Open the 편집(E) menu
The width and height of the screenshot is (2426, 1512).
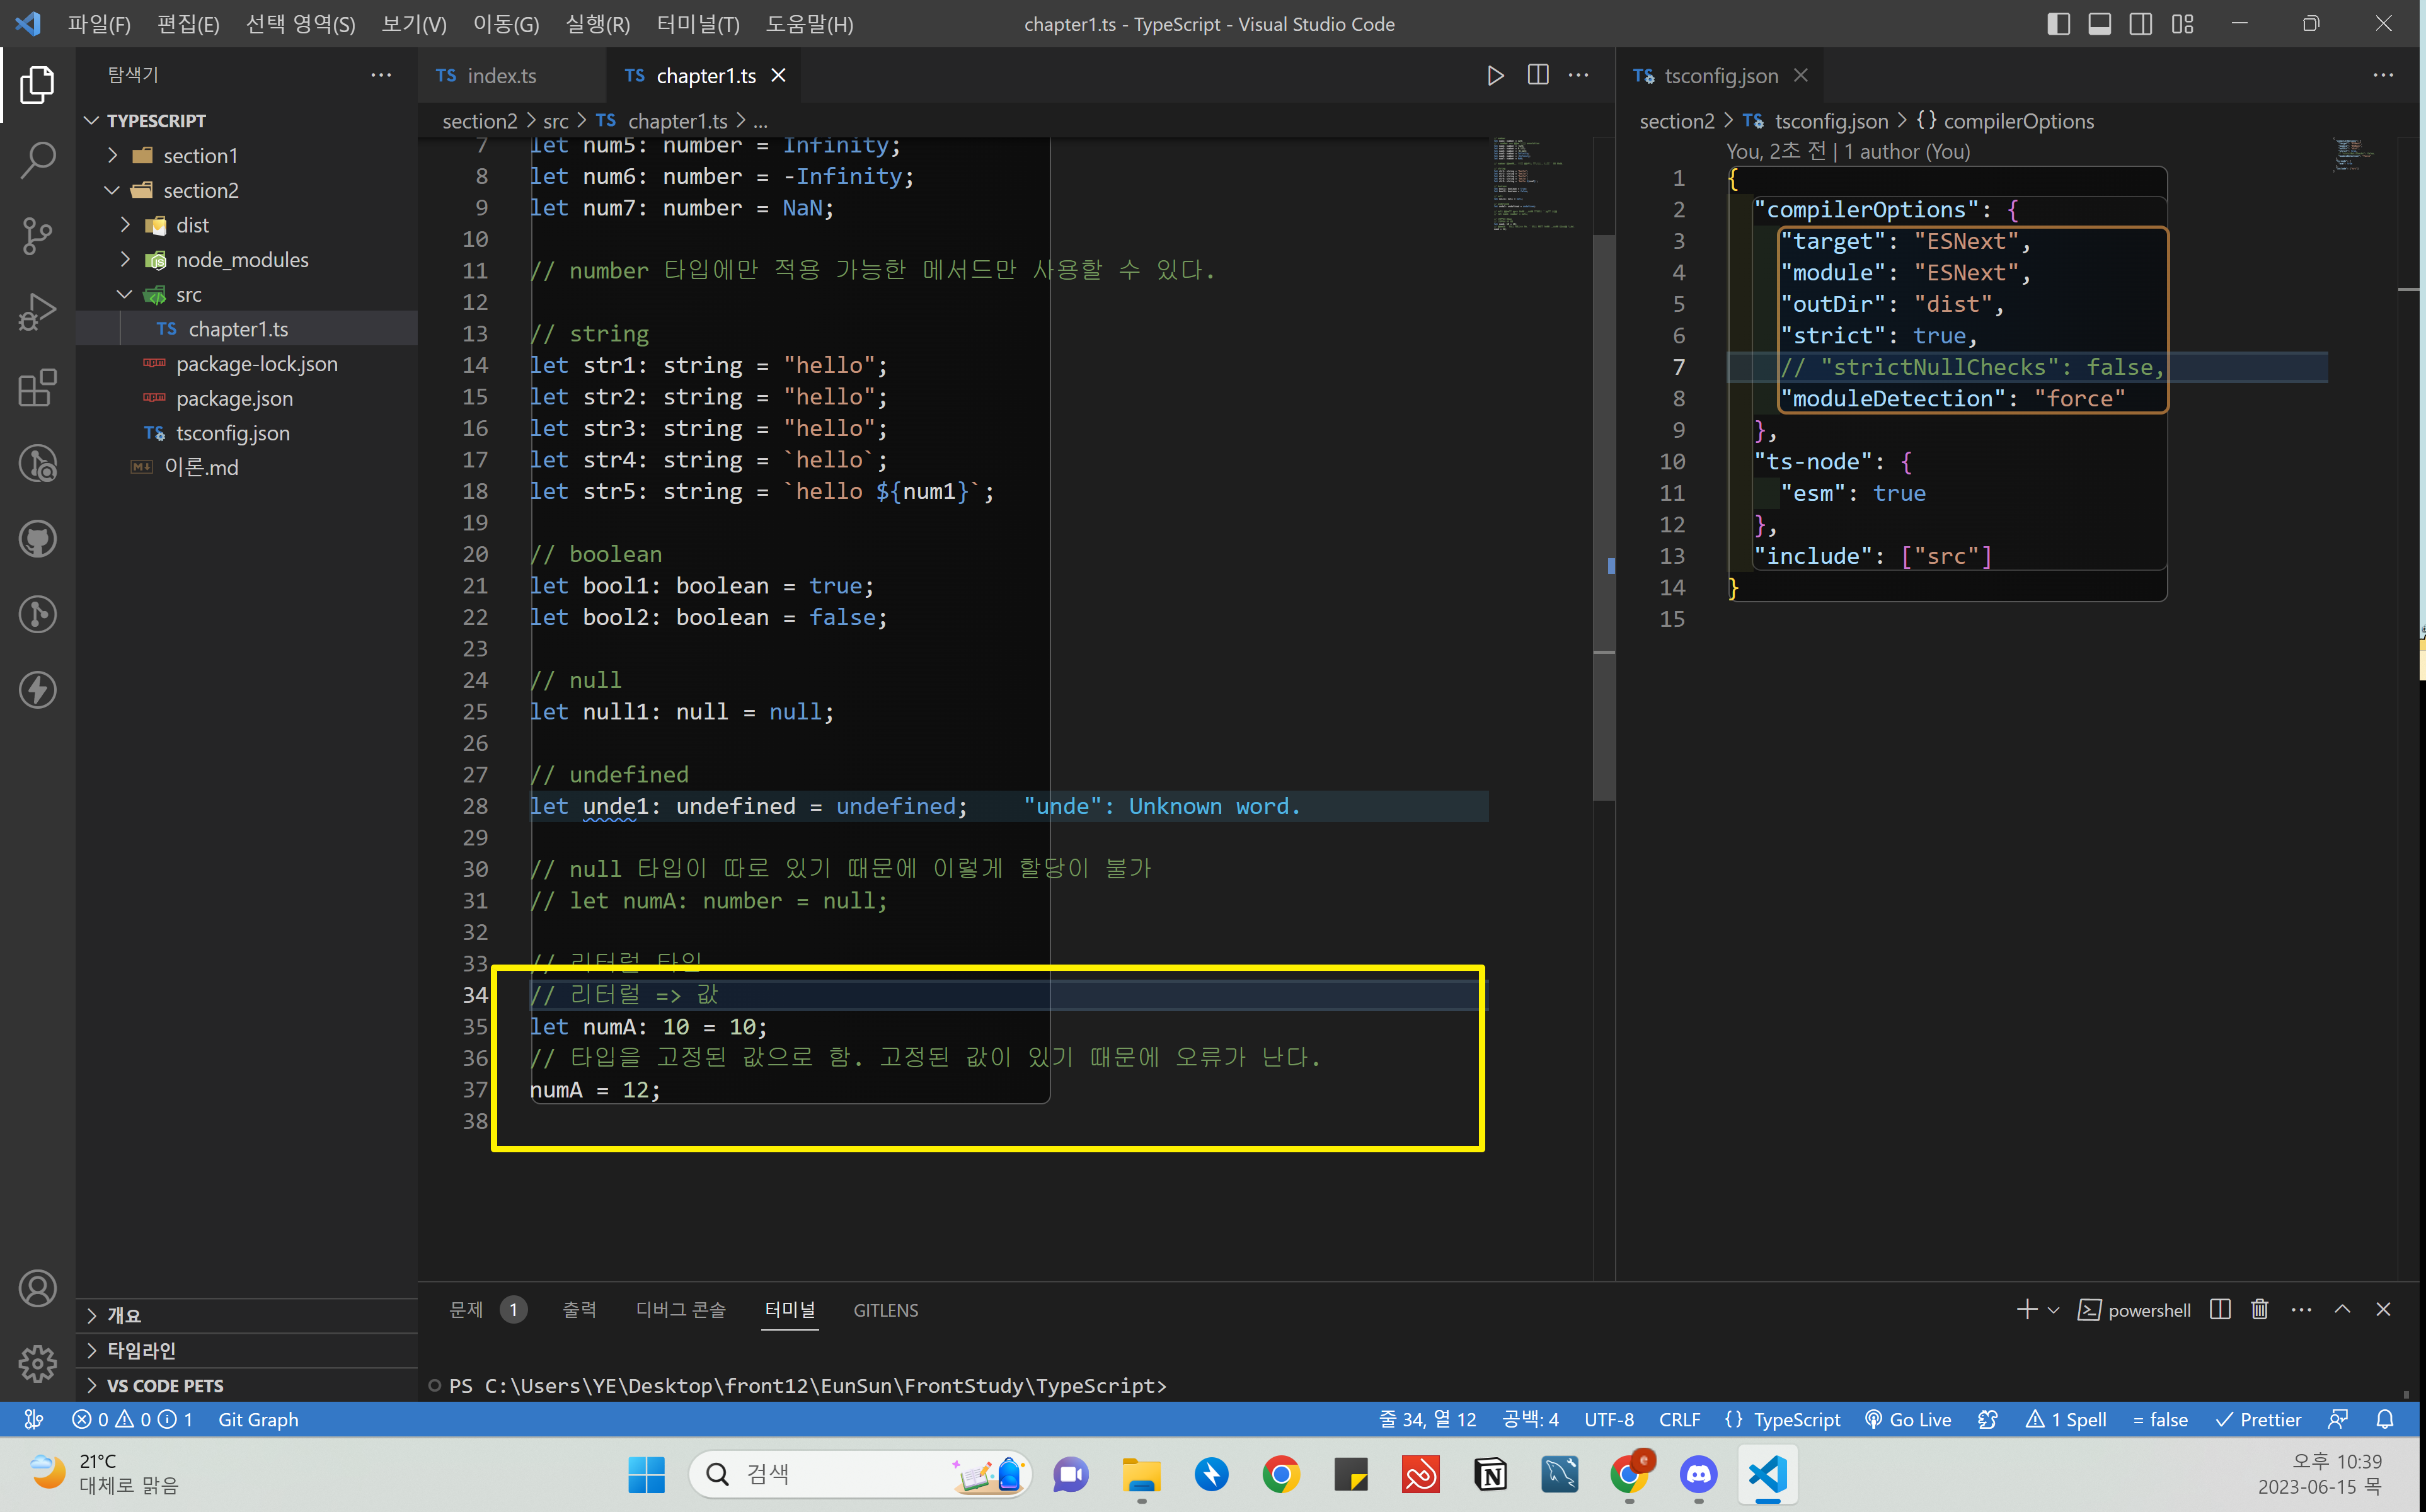coord(188,24)
